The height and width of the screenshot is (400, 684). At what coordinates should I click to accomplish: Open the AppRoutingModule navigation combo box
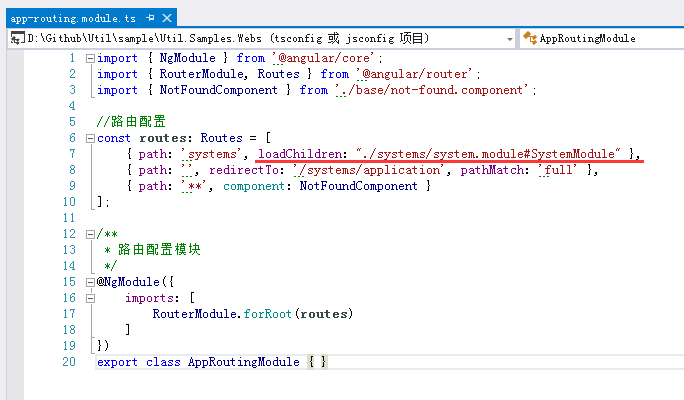(602, 38)
